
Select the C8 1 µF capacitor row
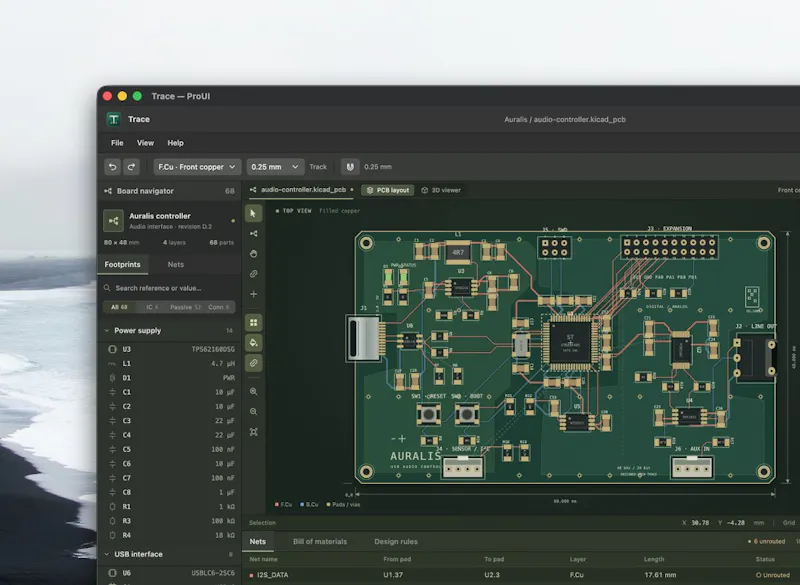pyautogui.click(x=169, y=492)
